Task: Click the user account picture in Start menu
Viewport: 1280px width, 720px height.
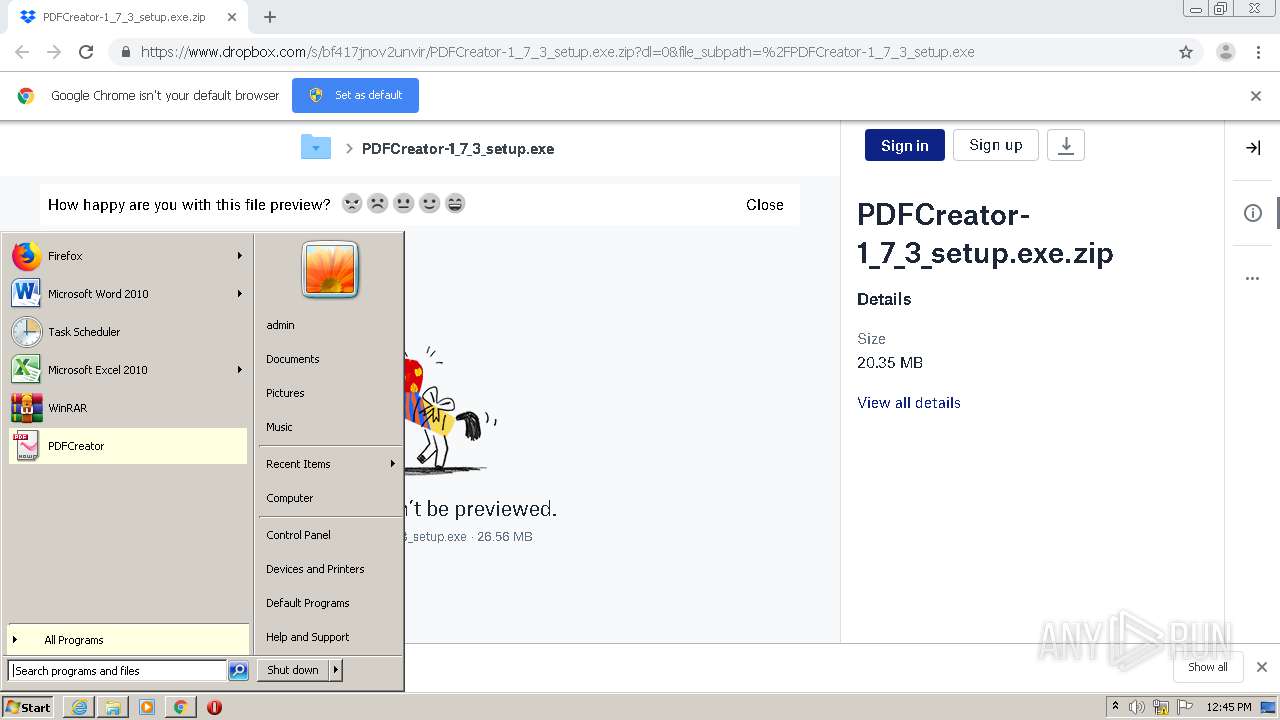Action: click(330, 270)
